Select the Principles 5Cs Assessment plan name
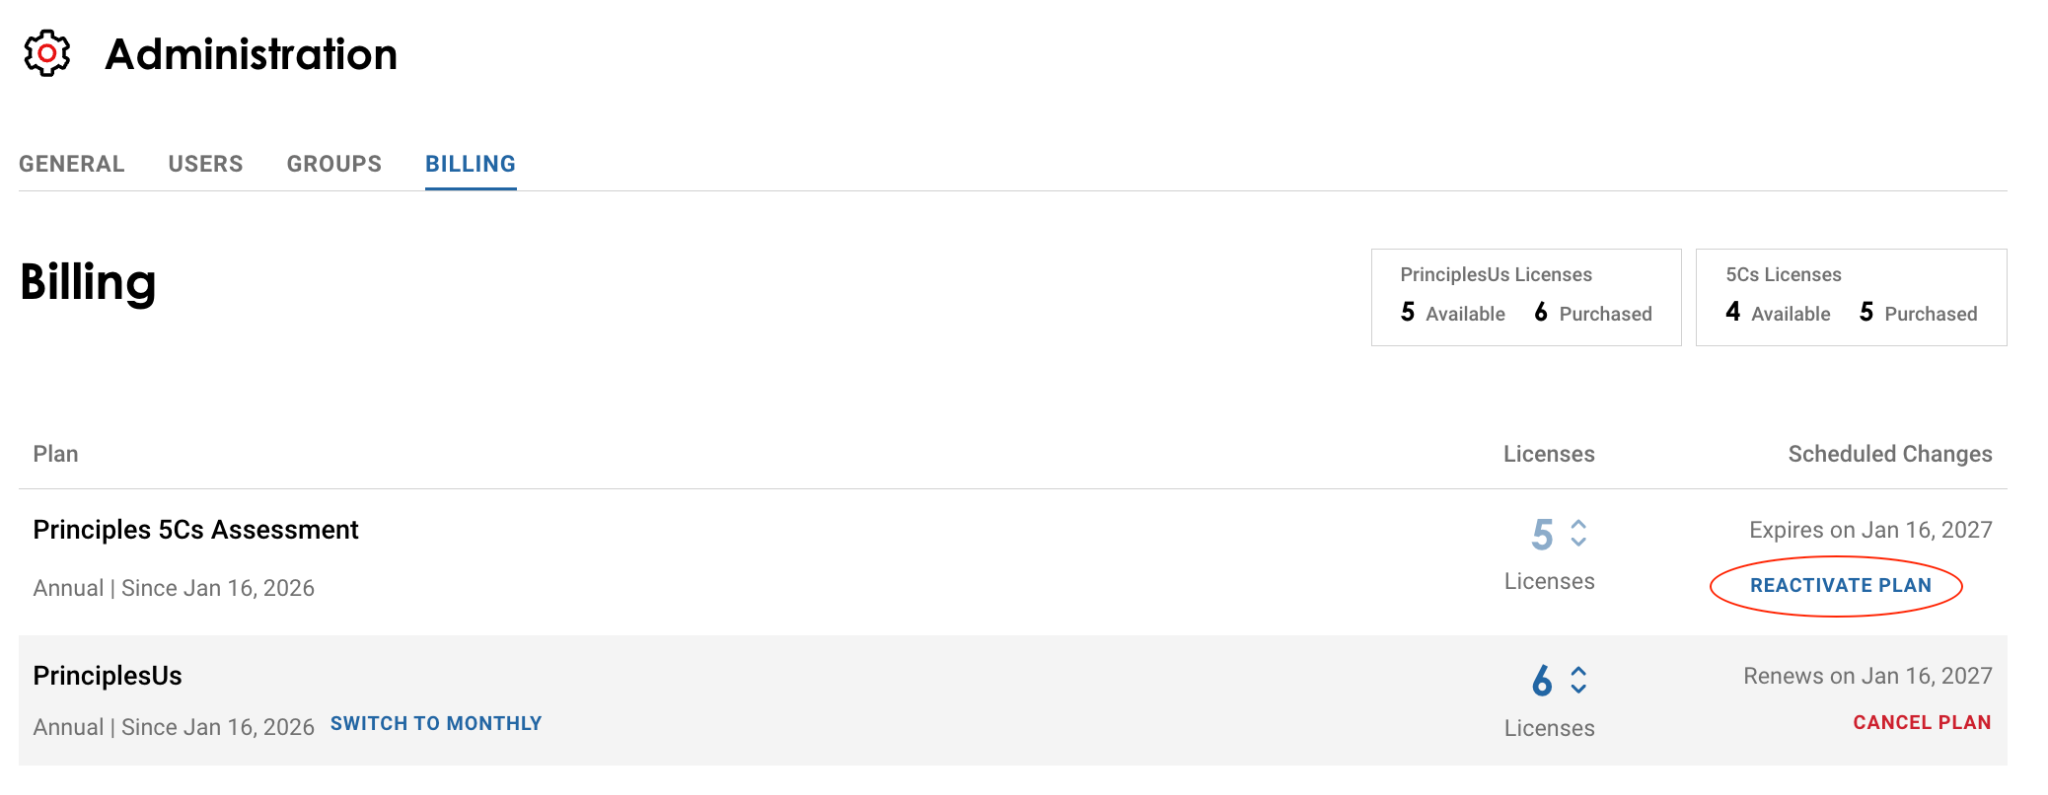 point(196,530)
